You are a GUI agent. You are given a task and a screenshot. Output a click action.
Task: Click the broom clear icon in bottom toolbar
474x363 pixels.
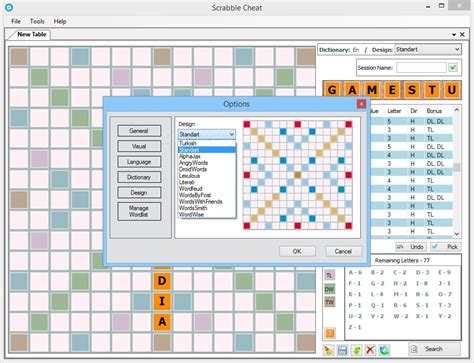pyautogui.click(x=328, y=350)
